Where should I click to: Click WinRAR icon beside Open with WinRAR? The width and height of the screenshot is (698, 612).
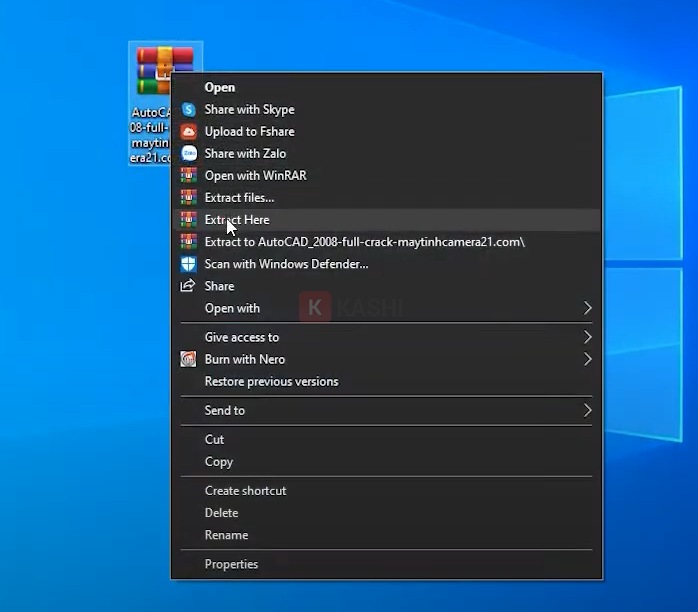click(189, 175)
